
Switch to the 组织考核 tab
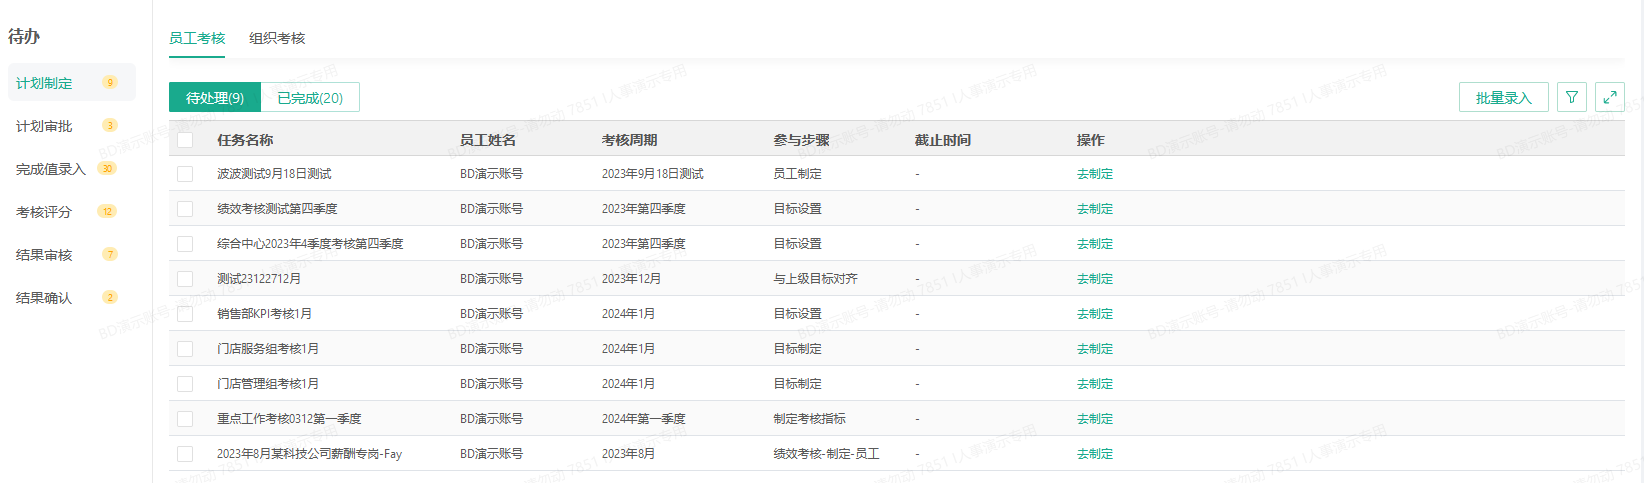[x=277, y=38]
